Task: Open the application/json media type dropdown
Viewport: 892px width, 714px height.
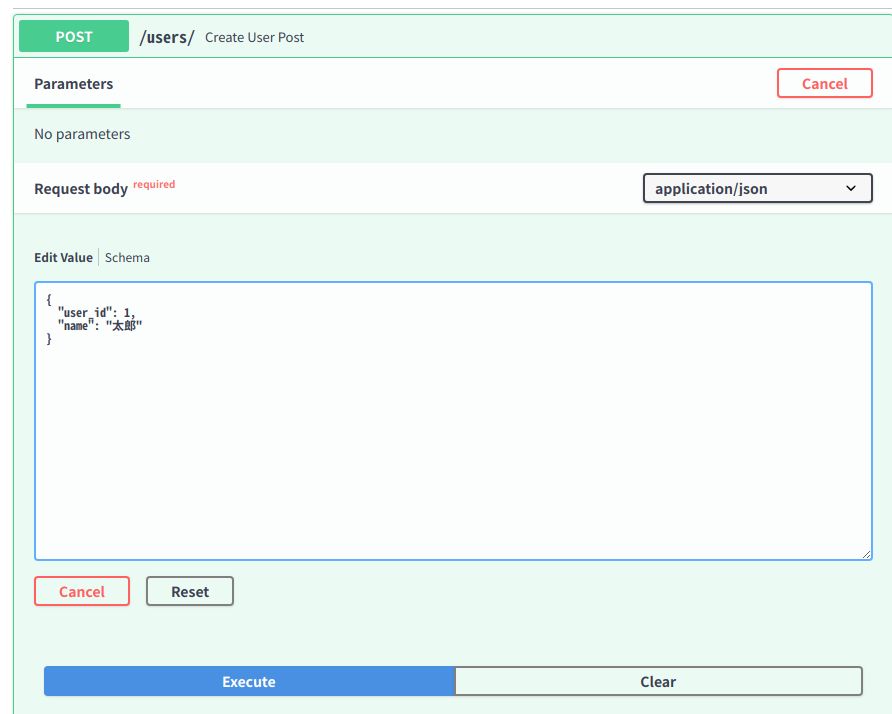Action: pyautogui.click(x=757, y=188)
